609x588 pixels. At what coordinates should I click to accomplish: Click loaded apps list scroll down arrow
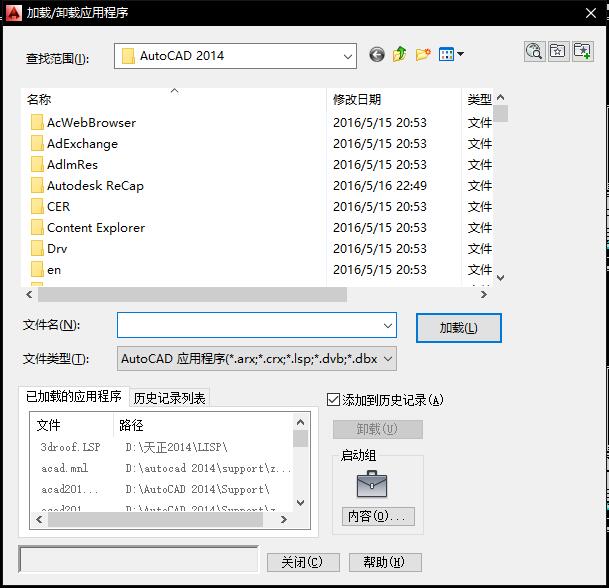301,503
